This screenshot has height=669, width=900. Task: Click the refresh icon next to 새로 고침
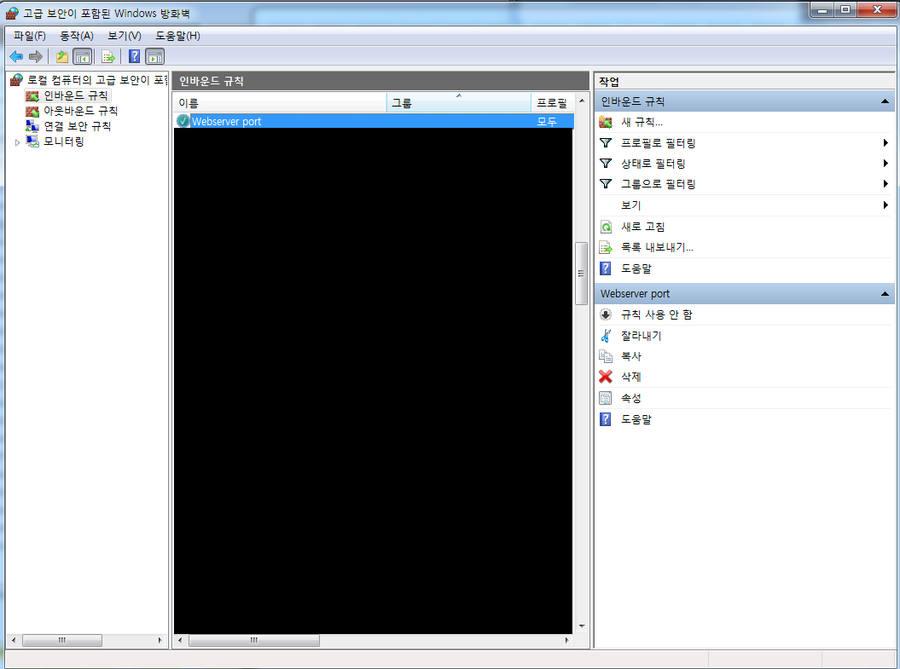tap(606, 227)
